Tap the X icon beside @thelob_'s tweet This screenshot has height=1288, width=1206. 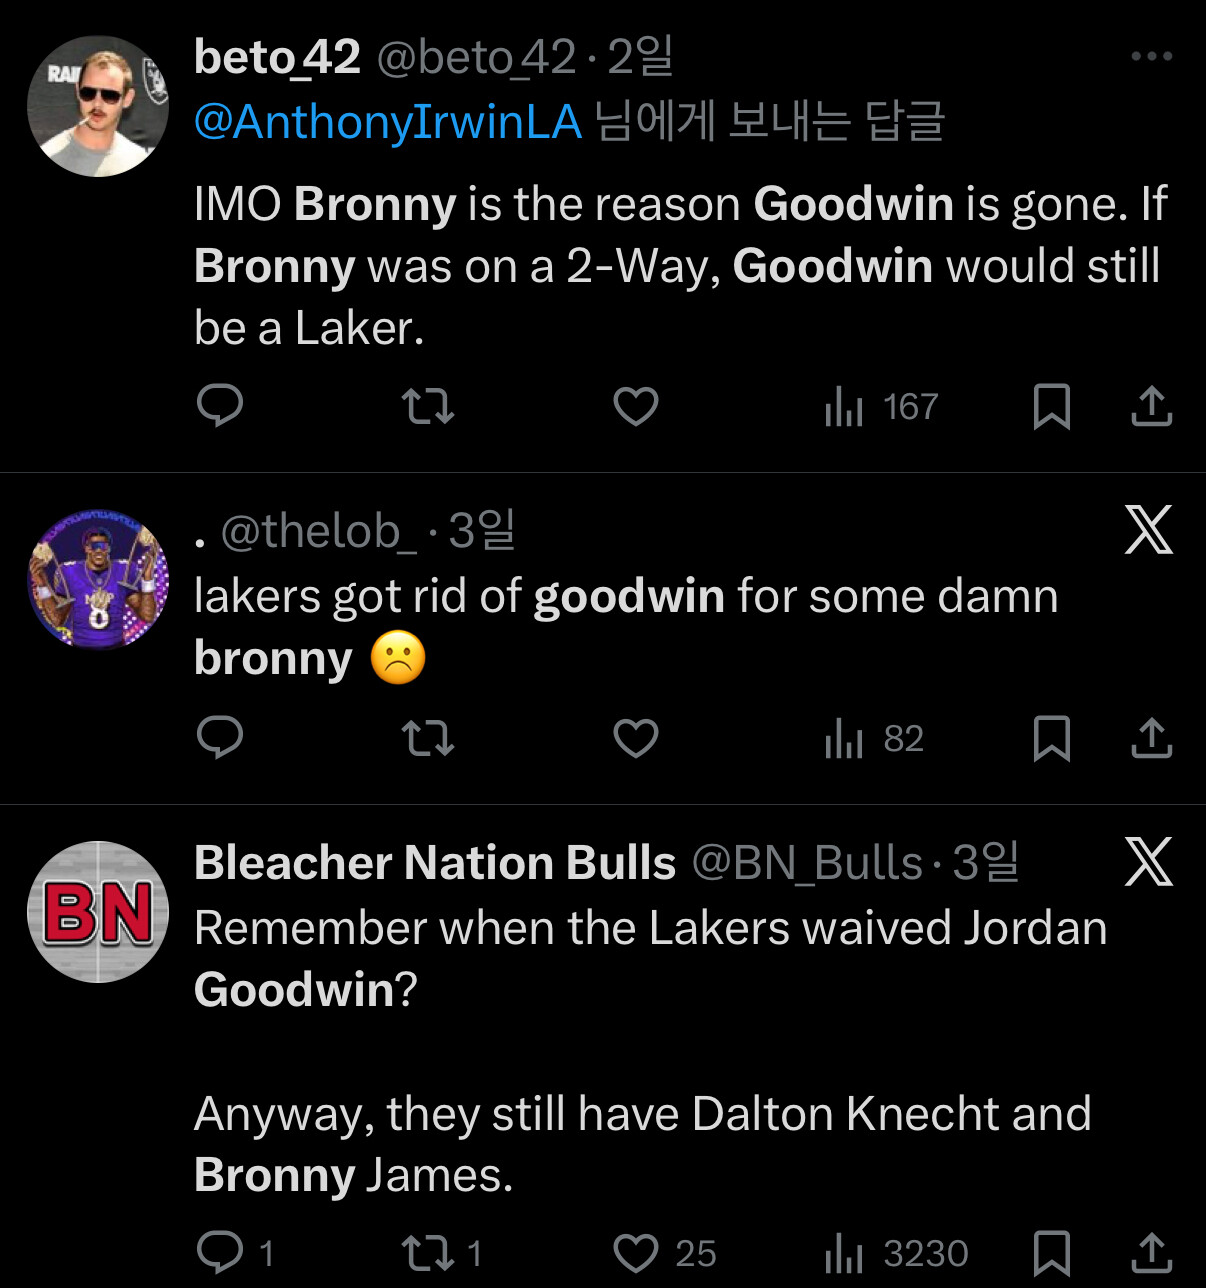point(1149,529)
